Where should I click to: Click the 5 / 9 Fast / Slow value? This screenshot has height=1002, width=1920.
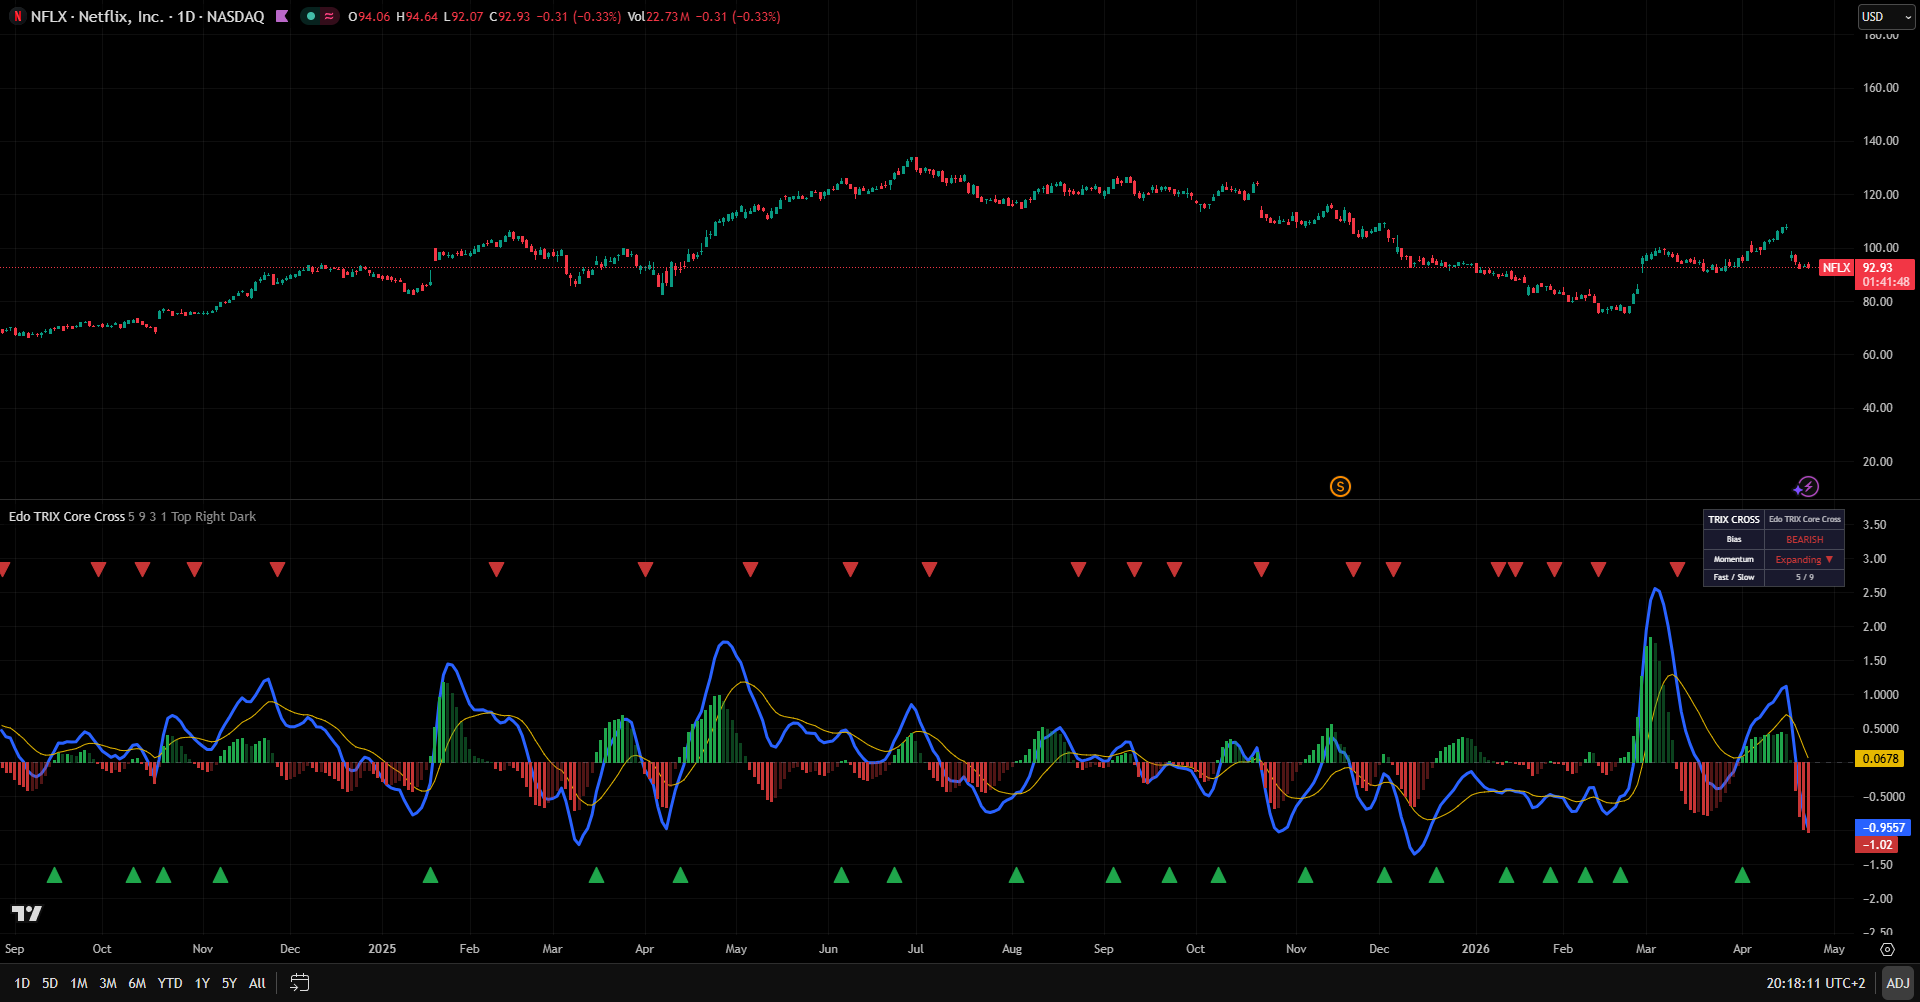(1804, 578)
